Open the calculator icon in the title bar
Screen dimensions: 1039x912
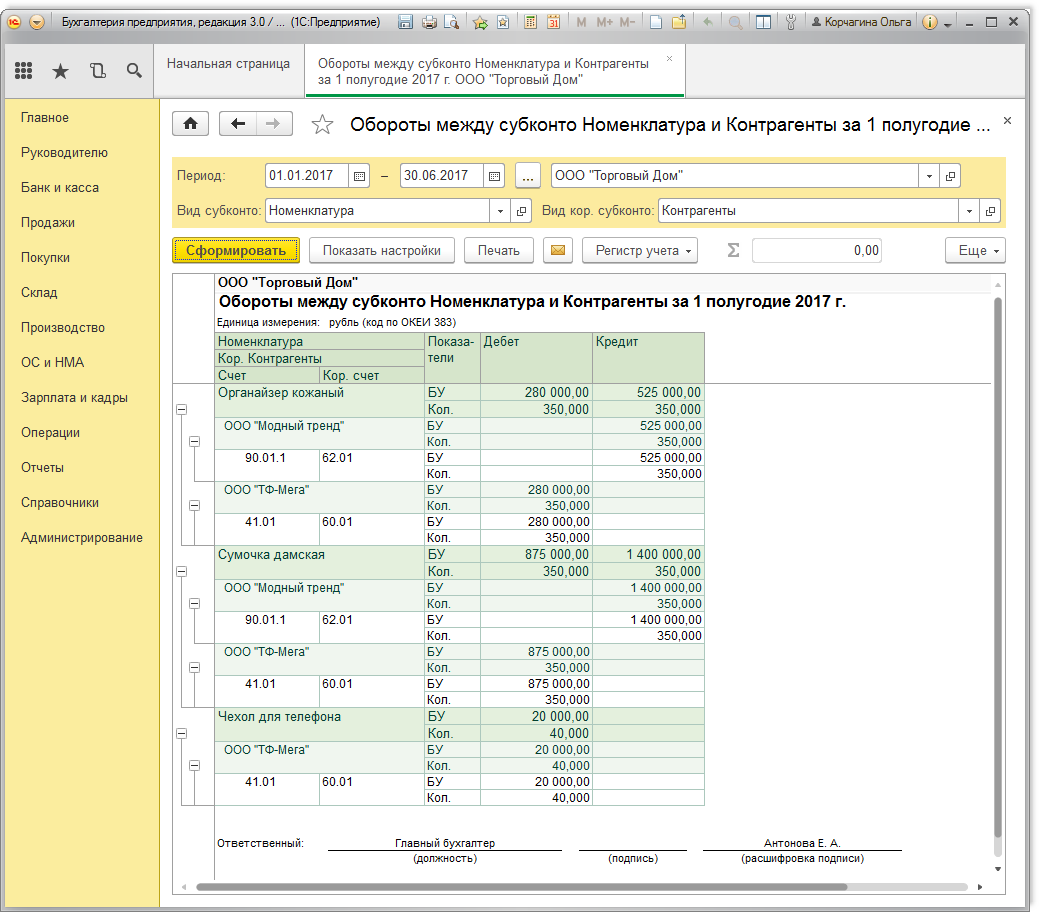coord(530,22)
